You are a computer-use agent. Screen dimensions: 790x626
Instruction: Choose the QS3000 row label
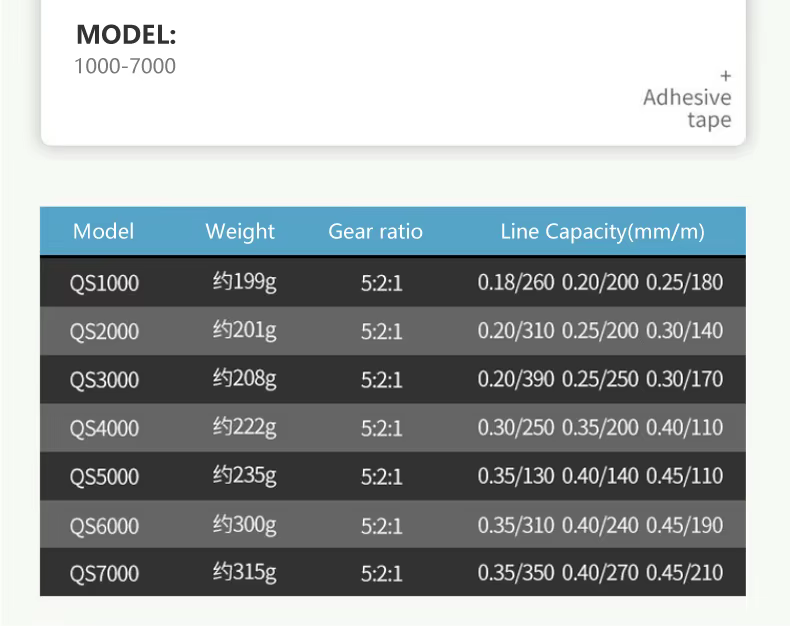104,380
